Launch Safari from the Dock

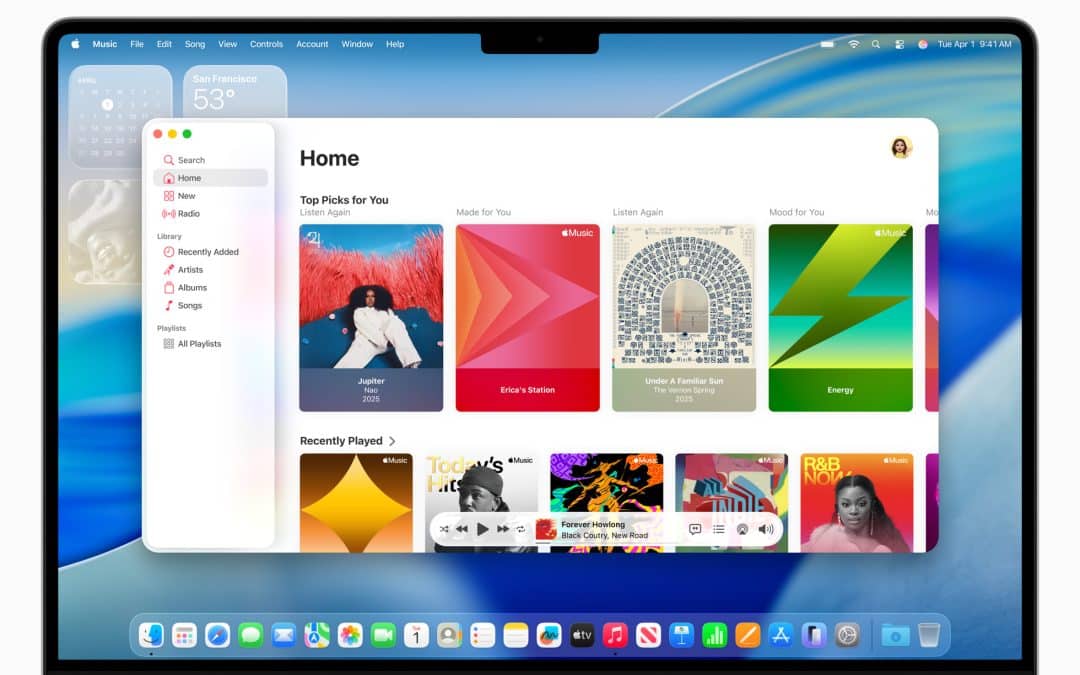pos(217,634)
